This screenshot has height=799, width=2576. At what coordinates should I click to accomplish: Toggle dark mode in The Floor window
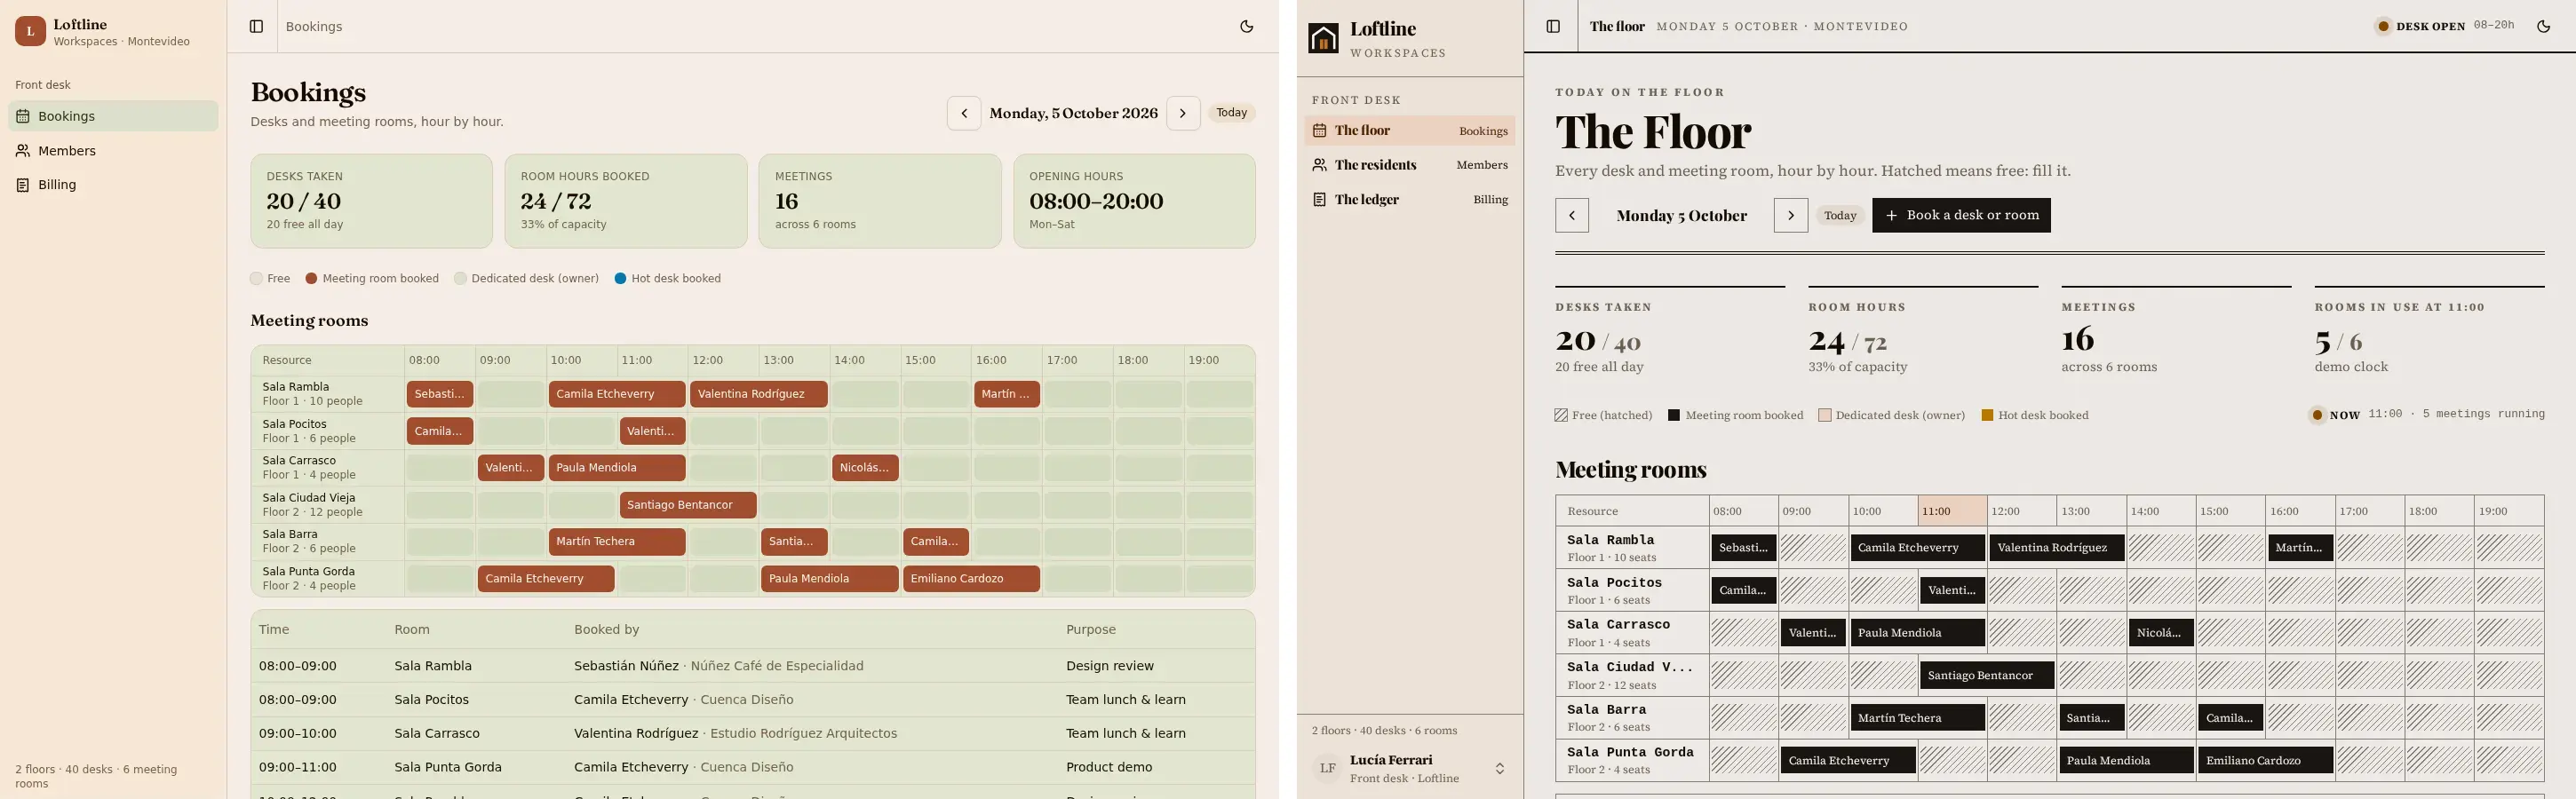pyautogui.click(x=2544, y=26)
